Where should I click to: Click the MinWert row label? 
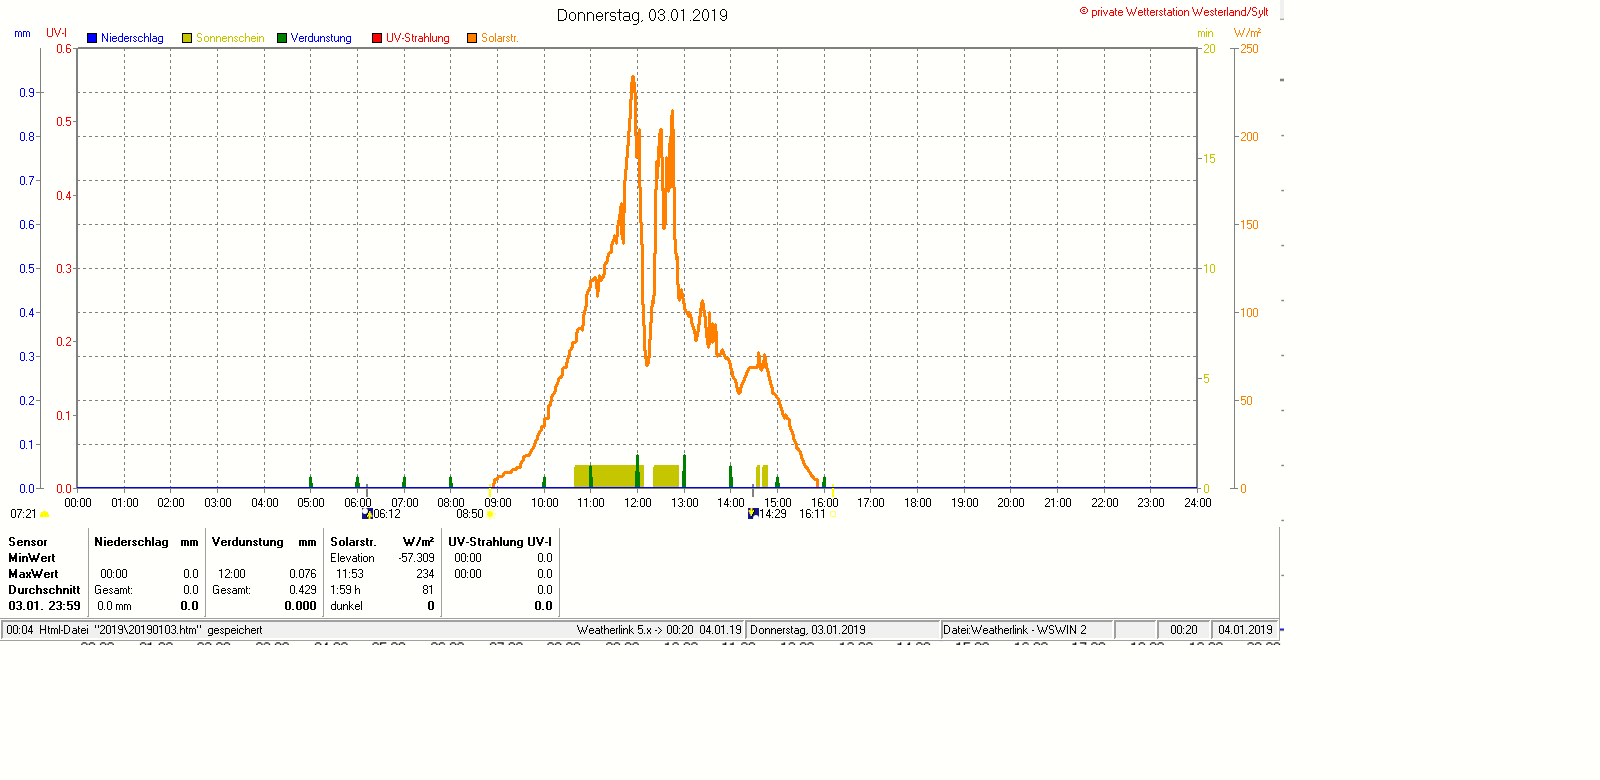[x=32, y=558]
